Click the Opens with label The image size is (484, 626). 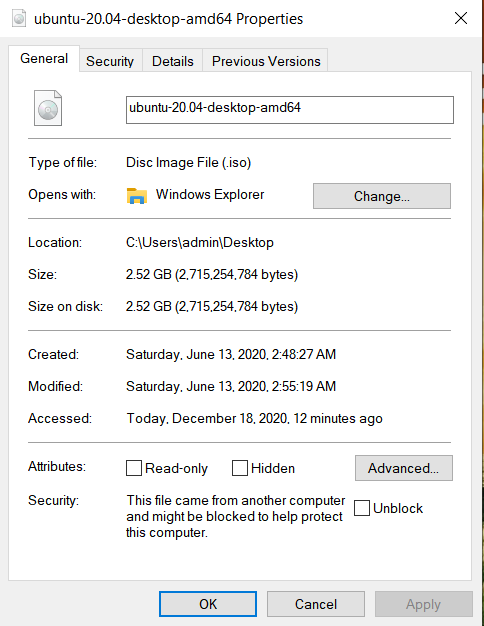pyautogui.click(x=62, y=194)
